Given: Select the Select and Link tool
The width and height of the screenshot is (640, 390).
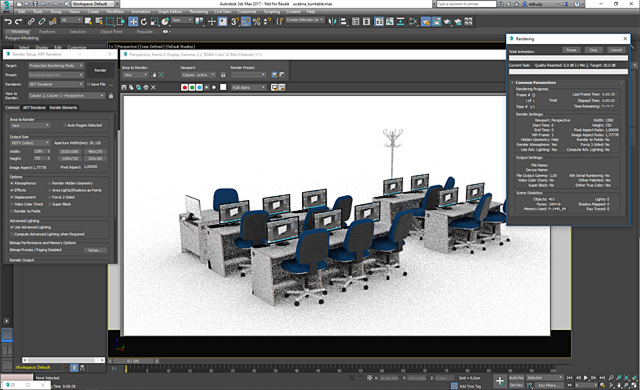Looking at the screenshot, I should [31, 21].
